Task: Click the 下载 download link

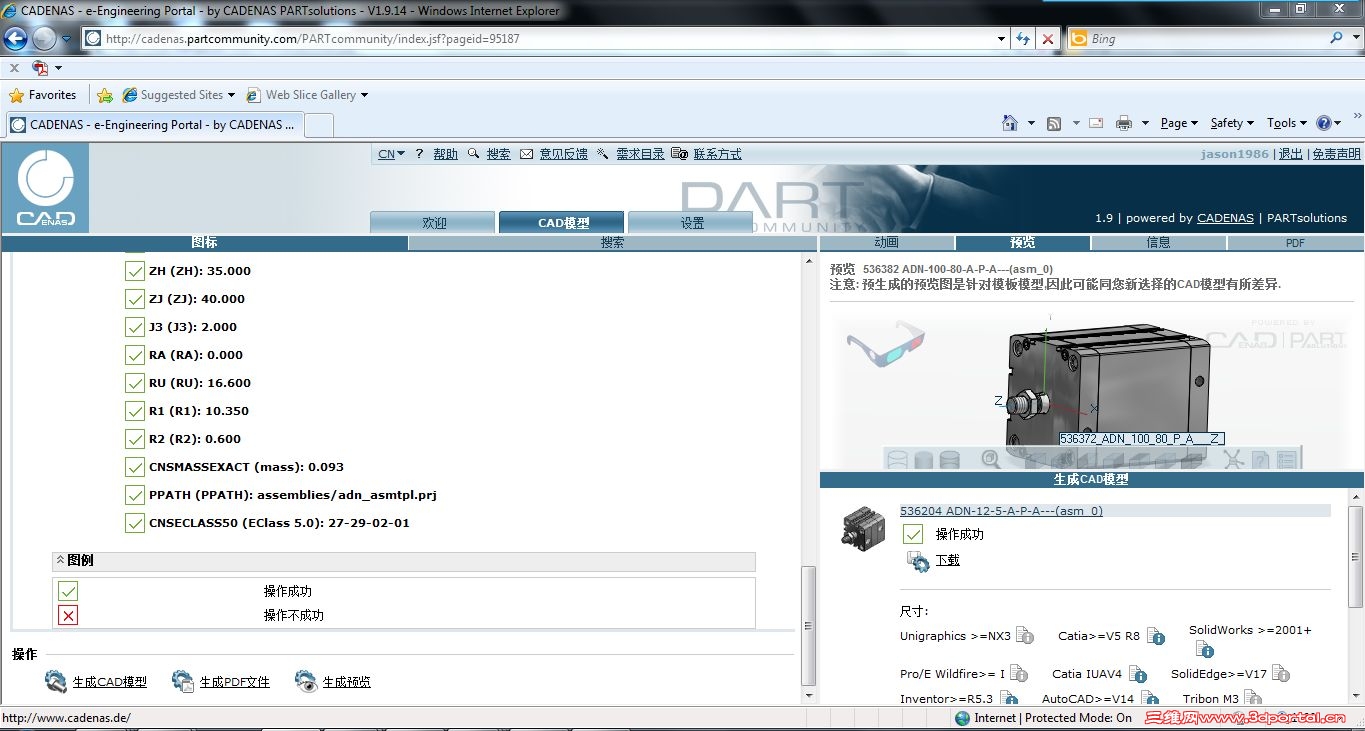Action: point(947,560)
